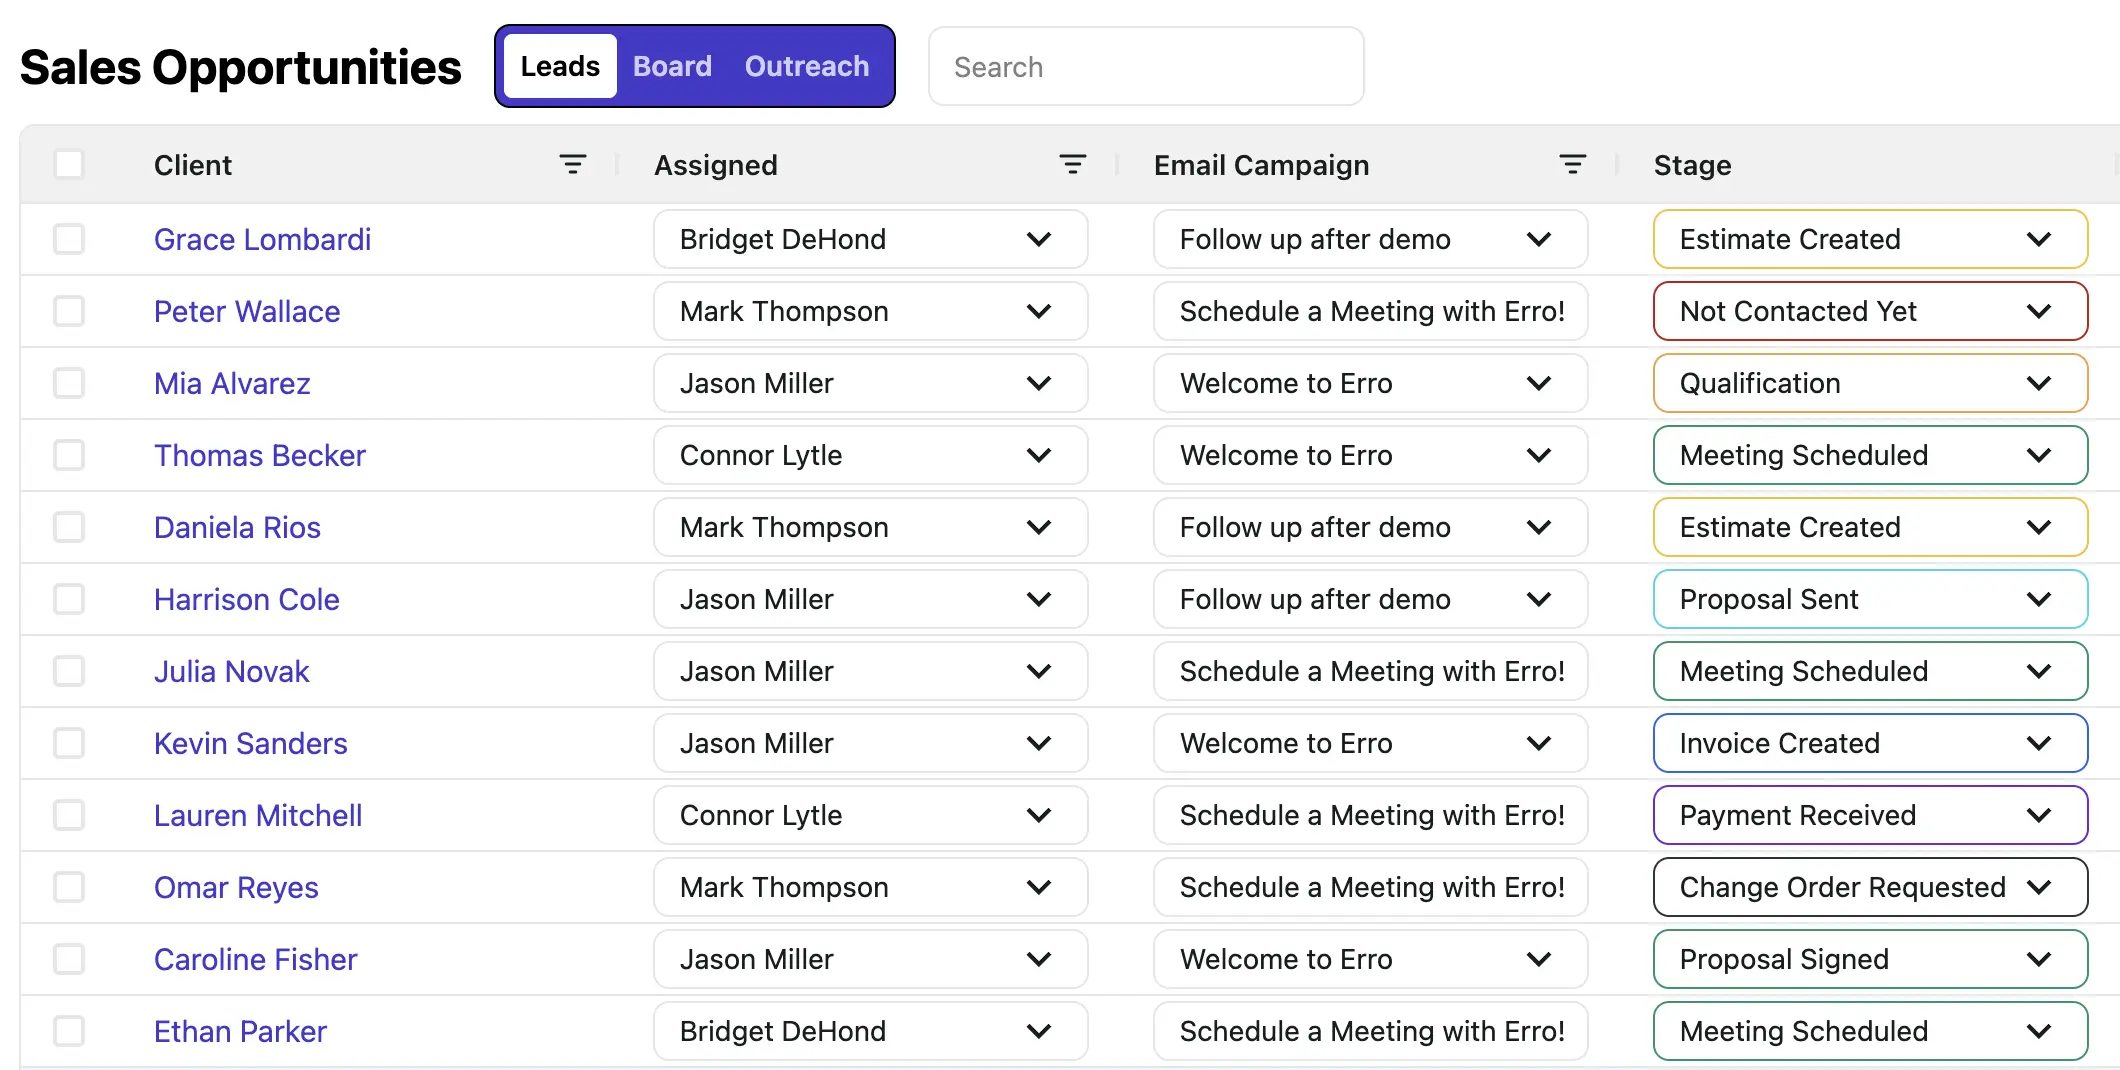2120x1070 pixels.
Task: Click the chevron beside Peter Wallace's Mark Thompson
Action: coord(1039,312)
